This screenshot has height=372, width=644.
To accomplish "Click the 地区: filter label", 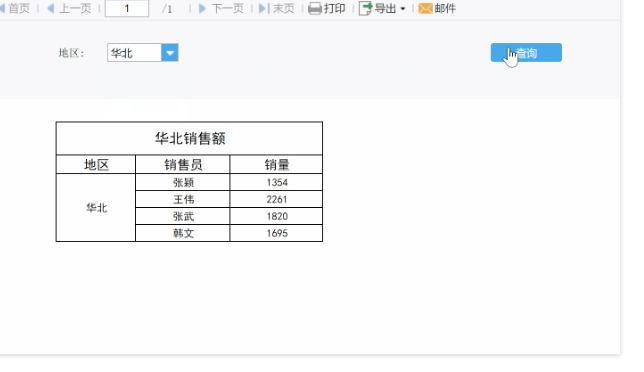I will [71, 53].
